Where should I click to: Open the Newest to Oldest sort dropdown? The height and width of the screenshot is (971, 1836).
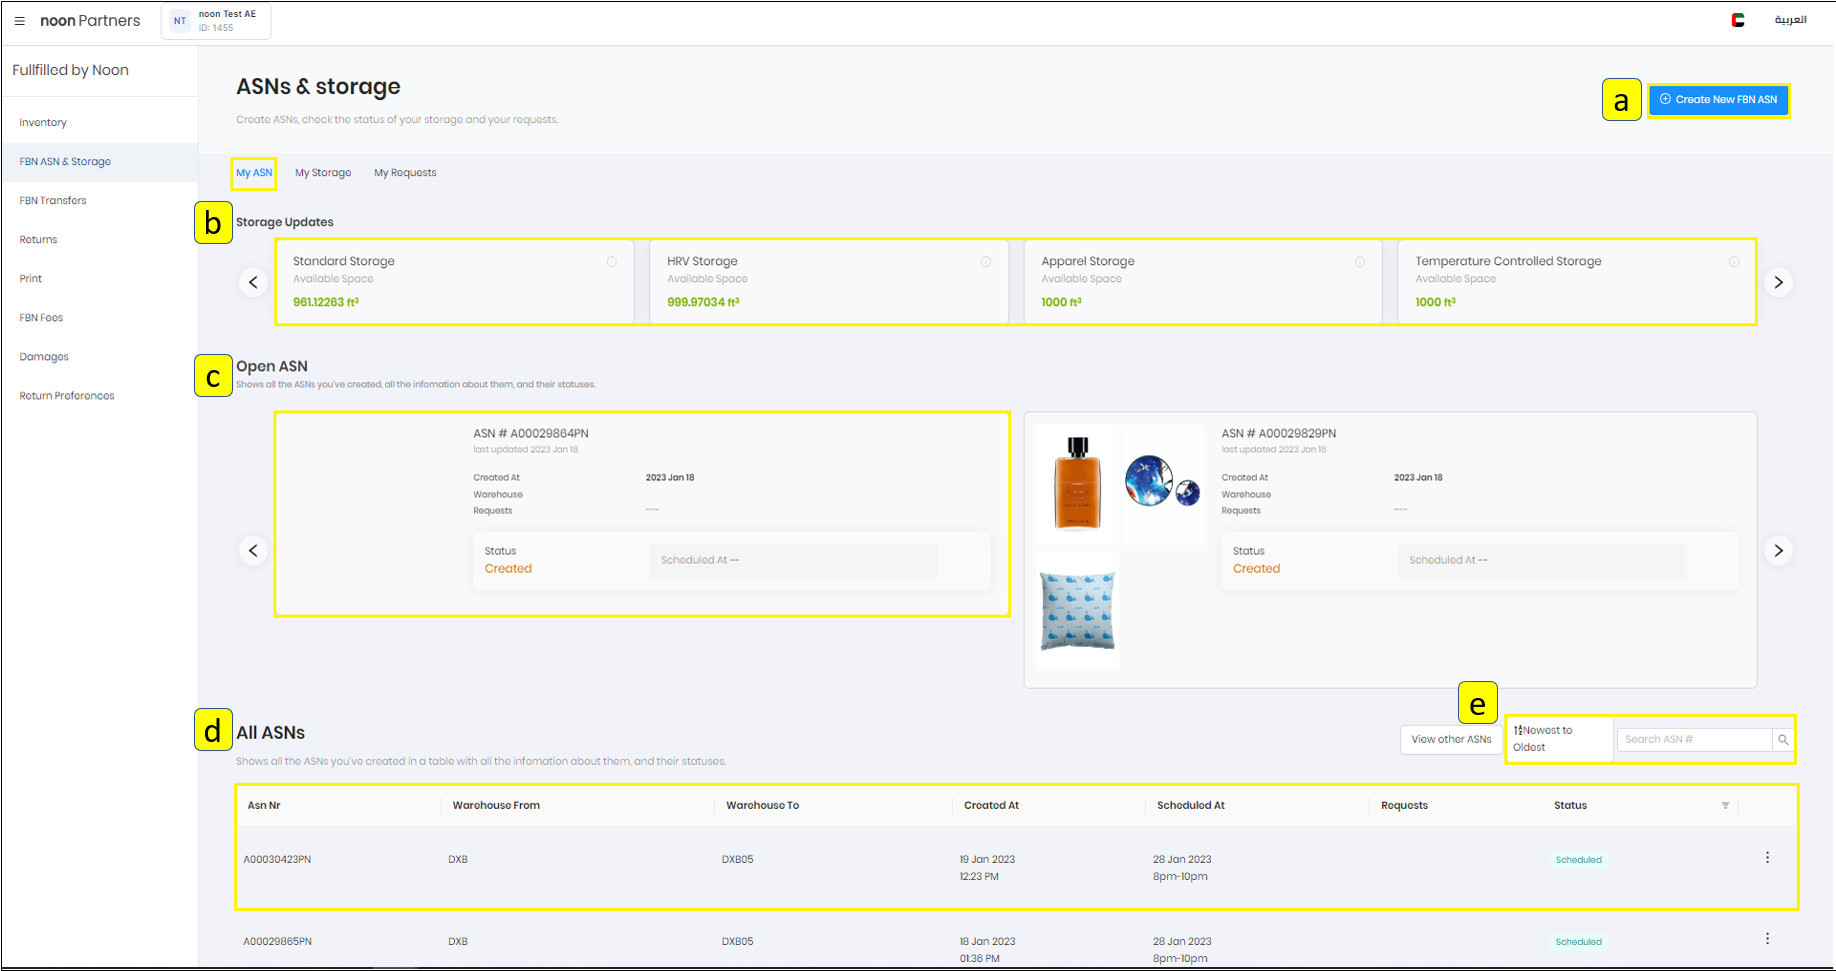1559,739
